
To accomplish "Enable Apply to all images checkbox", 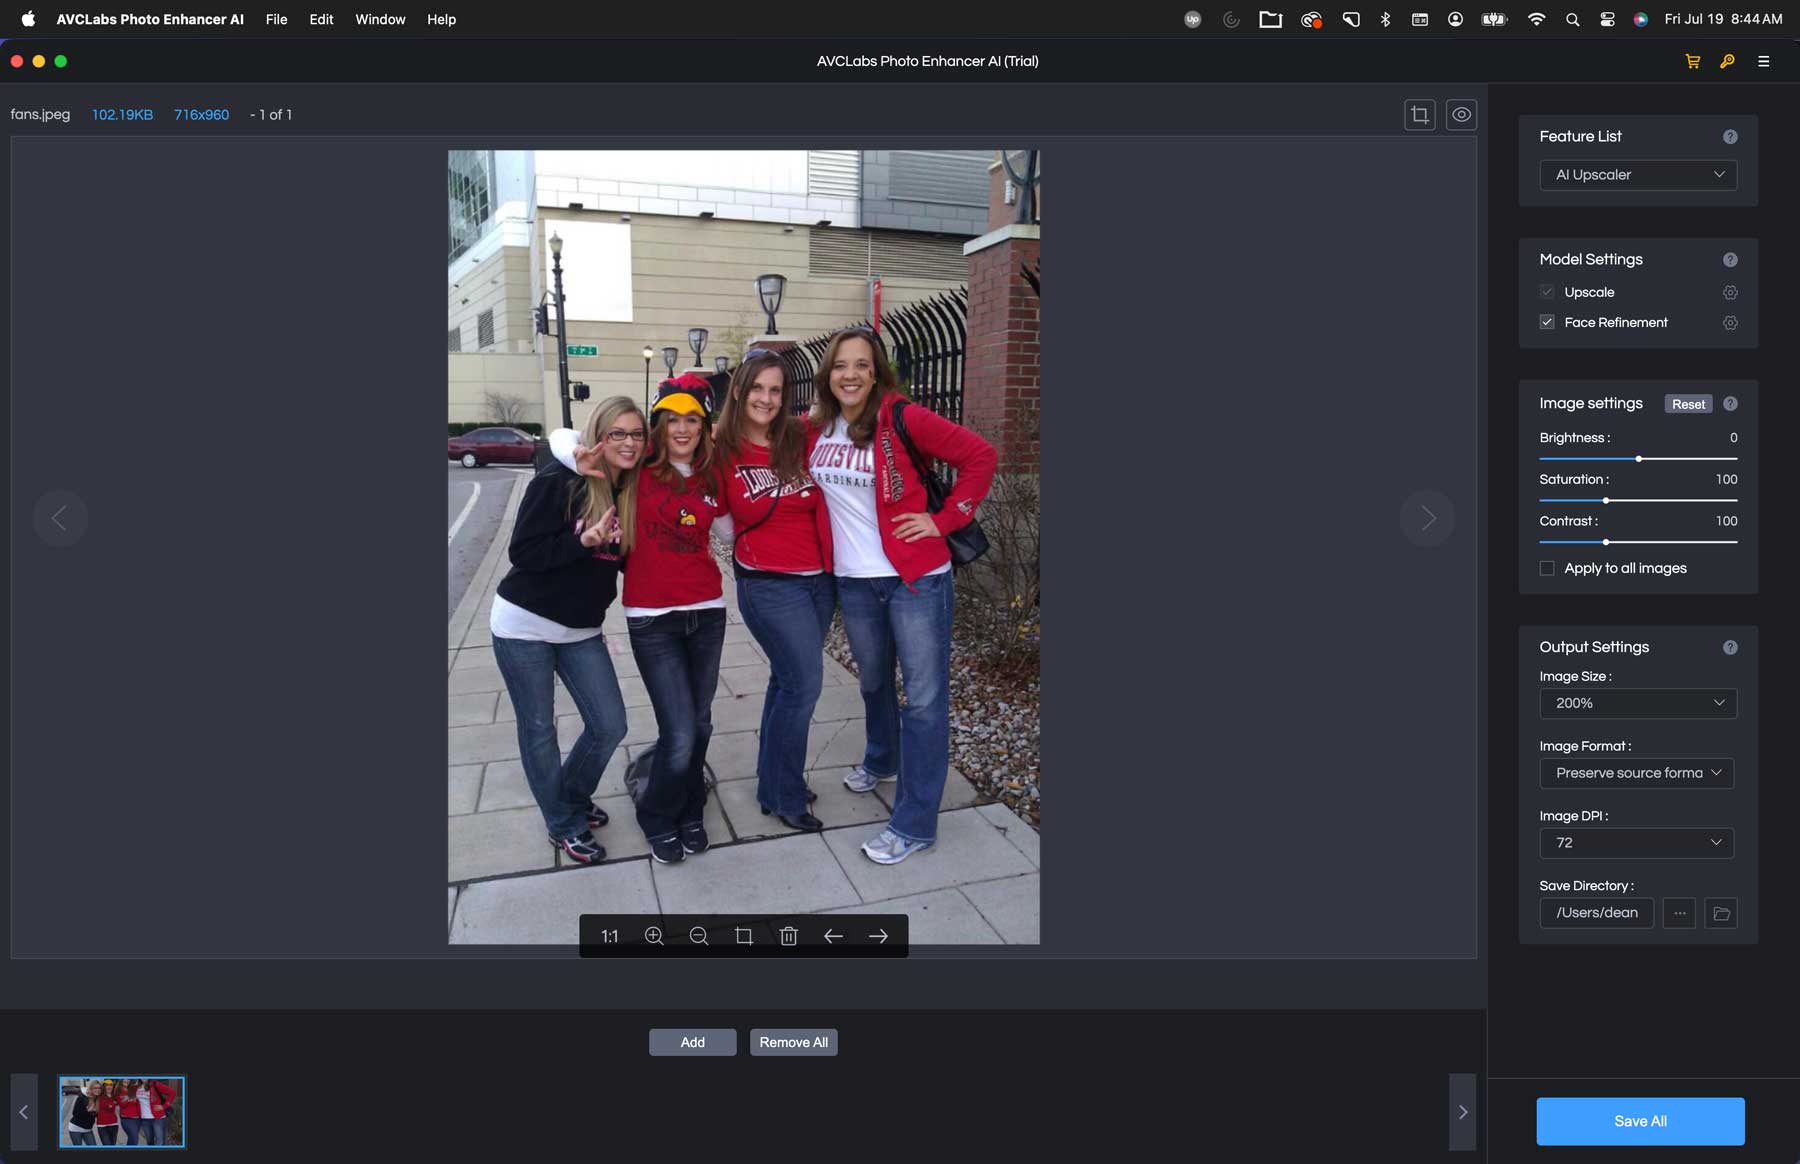I will pyautogui.click(x=1547, y=568).
